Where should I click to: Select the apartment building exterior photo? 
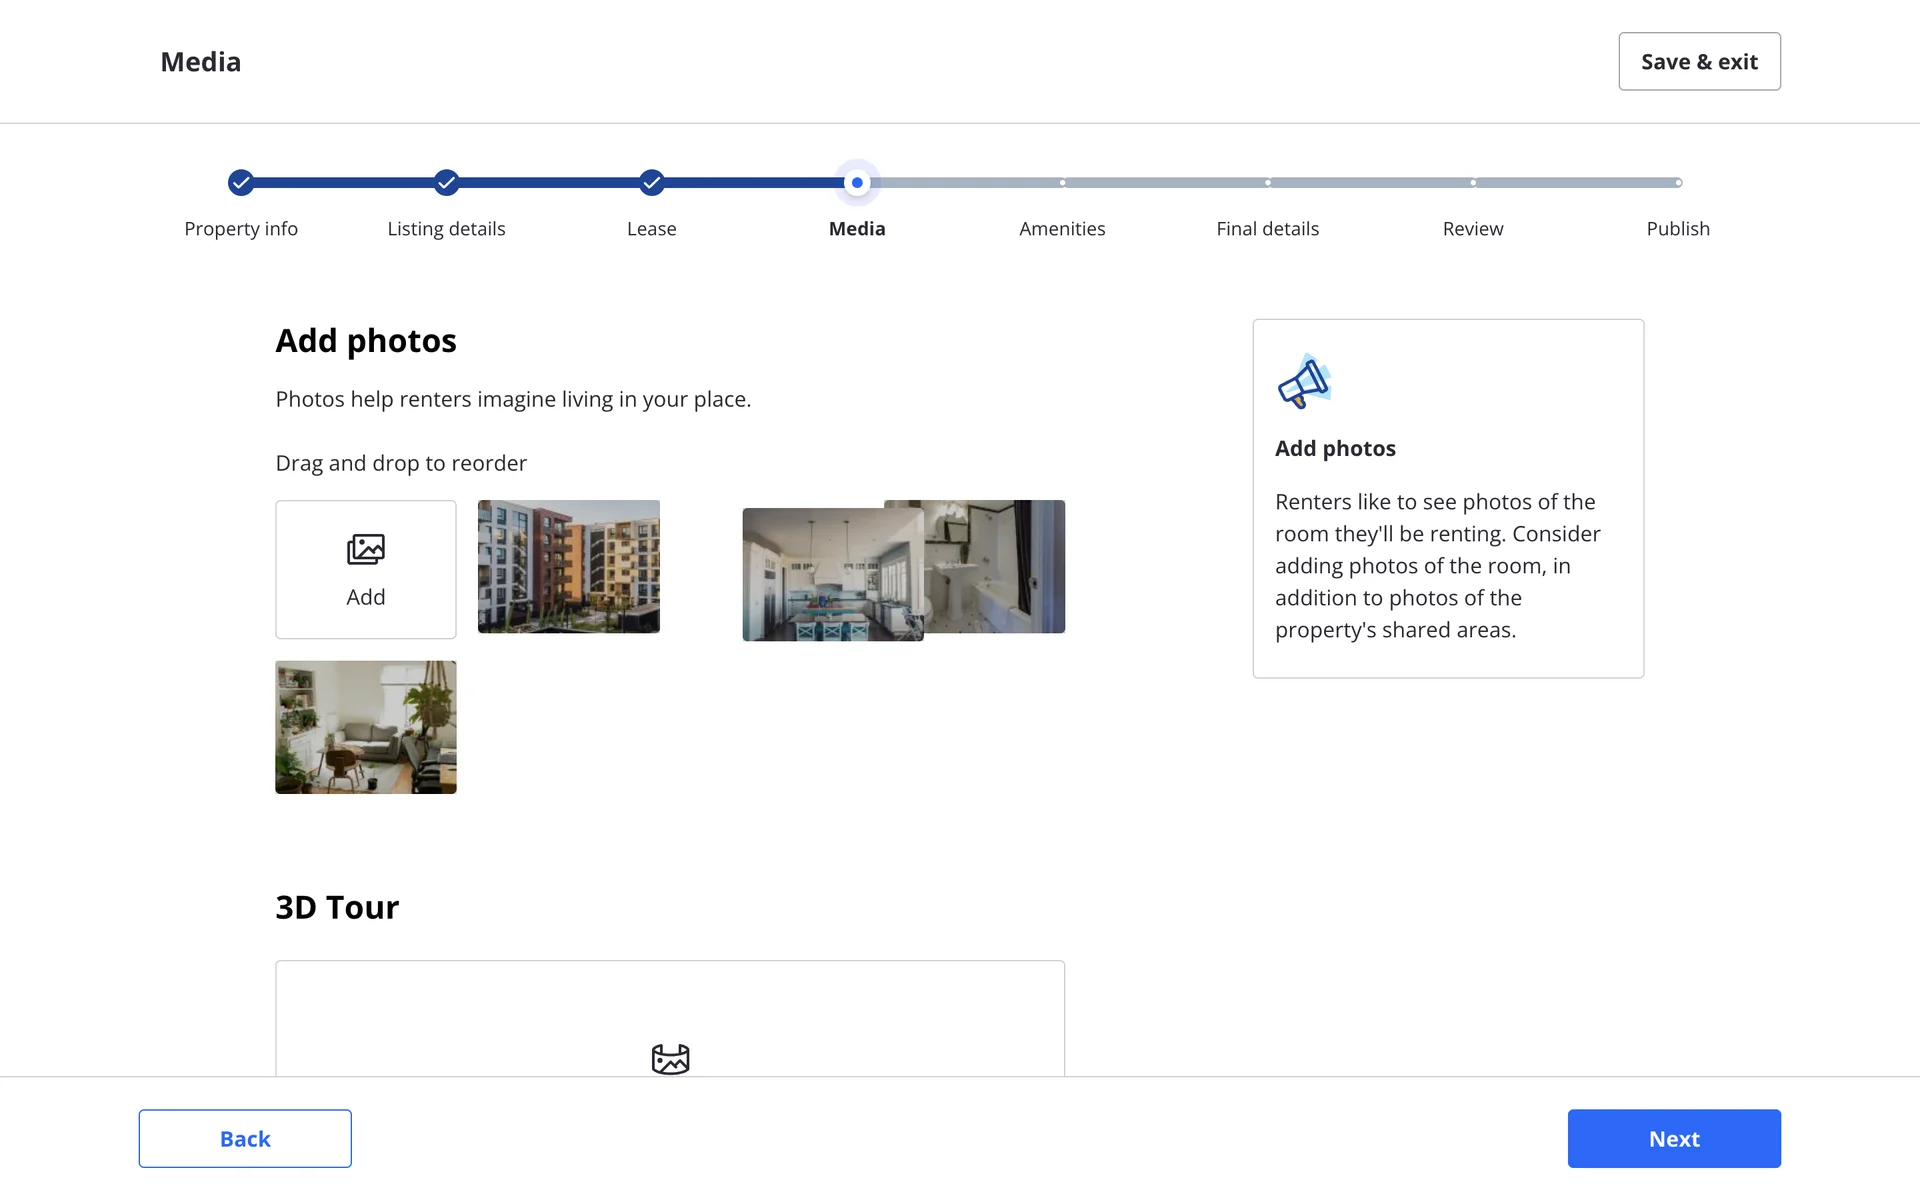tap(568, 566)
